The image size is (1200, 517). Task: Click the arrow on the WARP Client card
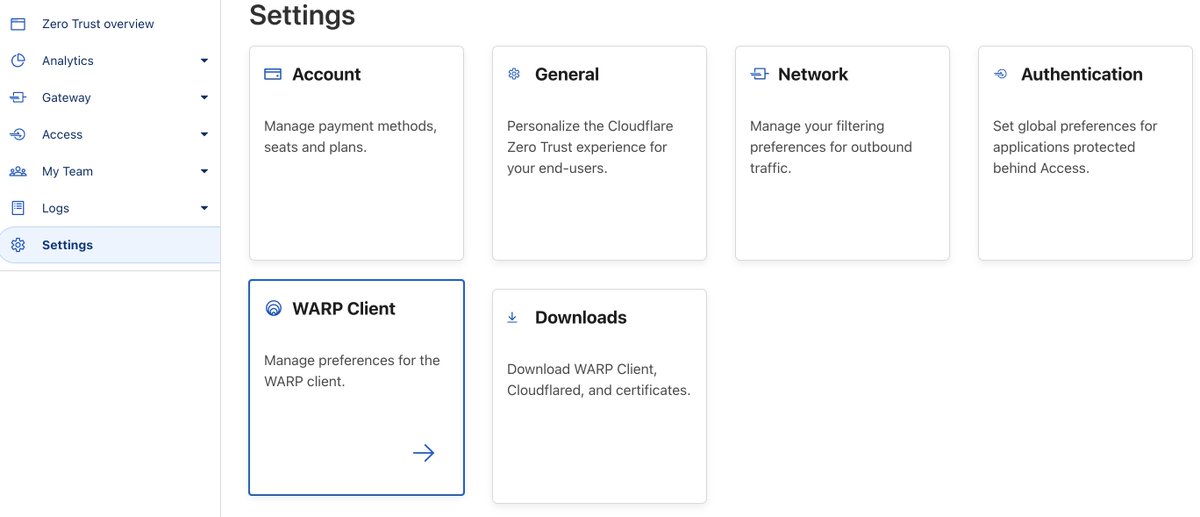point(424,453)
